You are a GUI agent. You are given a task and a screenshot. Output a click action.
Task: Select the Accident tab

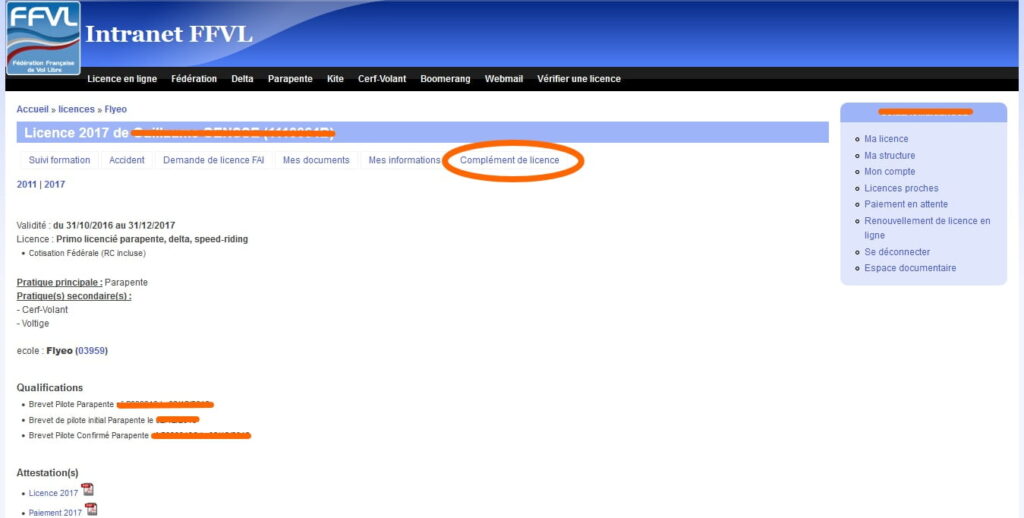pyautogui.click(x=127, y=160)
